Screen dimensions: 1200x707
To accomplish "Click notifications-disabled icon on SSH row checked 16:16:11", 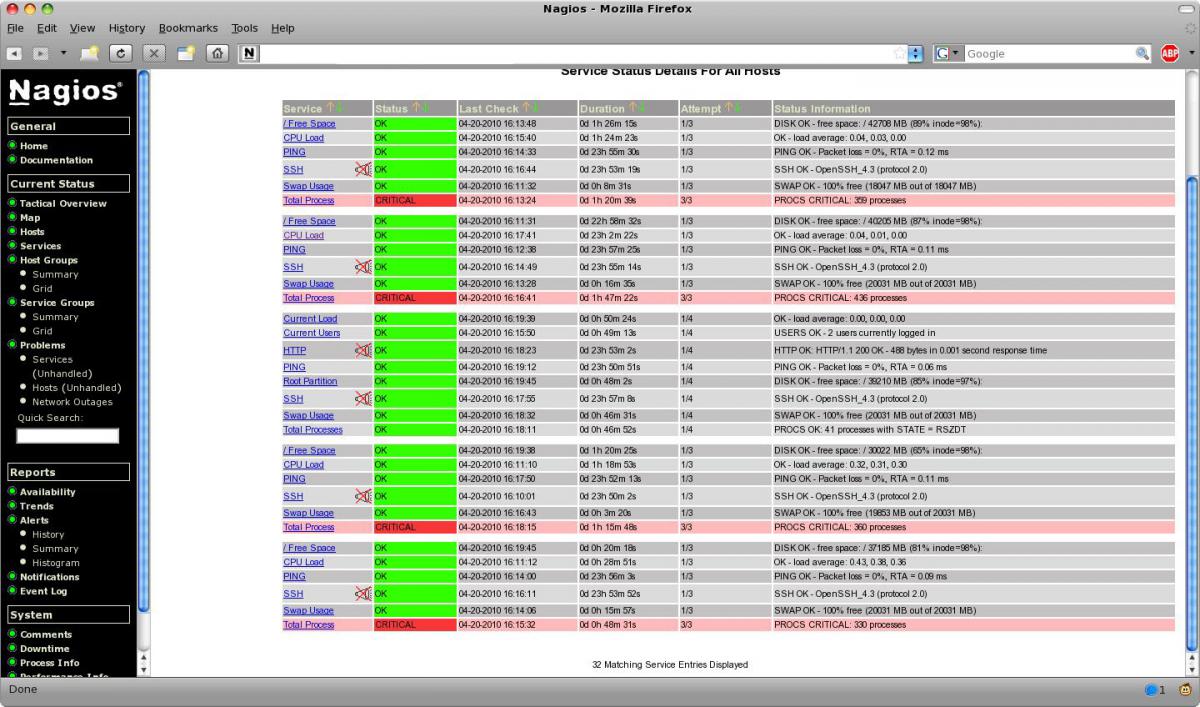I will pyautogui.click(x=363, y=593).
